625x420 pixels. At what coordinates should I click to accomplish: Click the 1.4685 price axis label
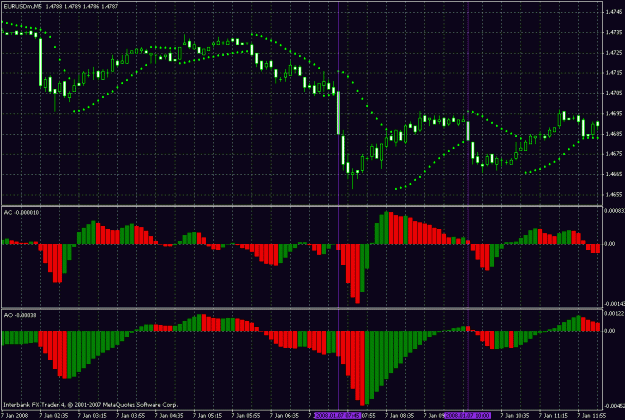point(614,134)
